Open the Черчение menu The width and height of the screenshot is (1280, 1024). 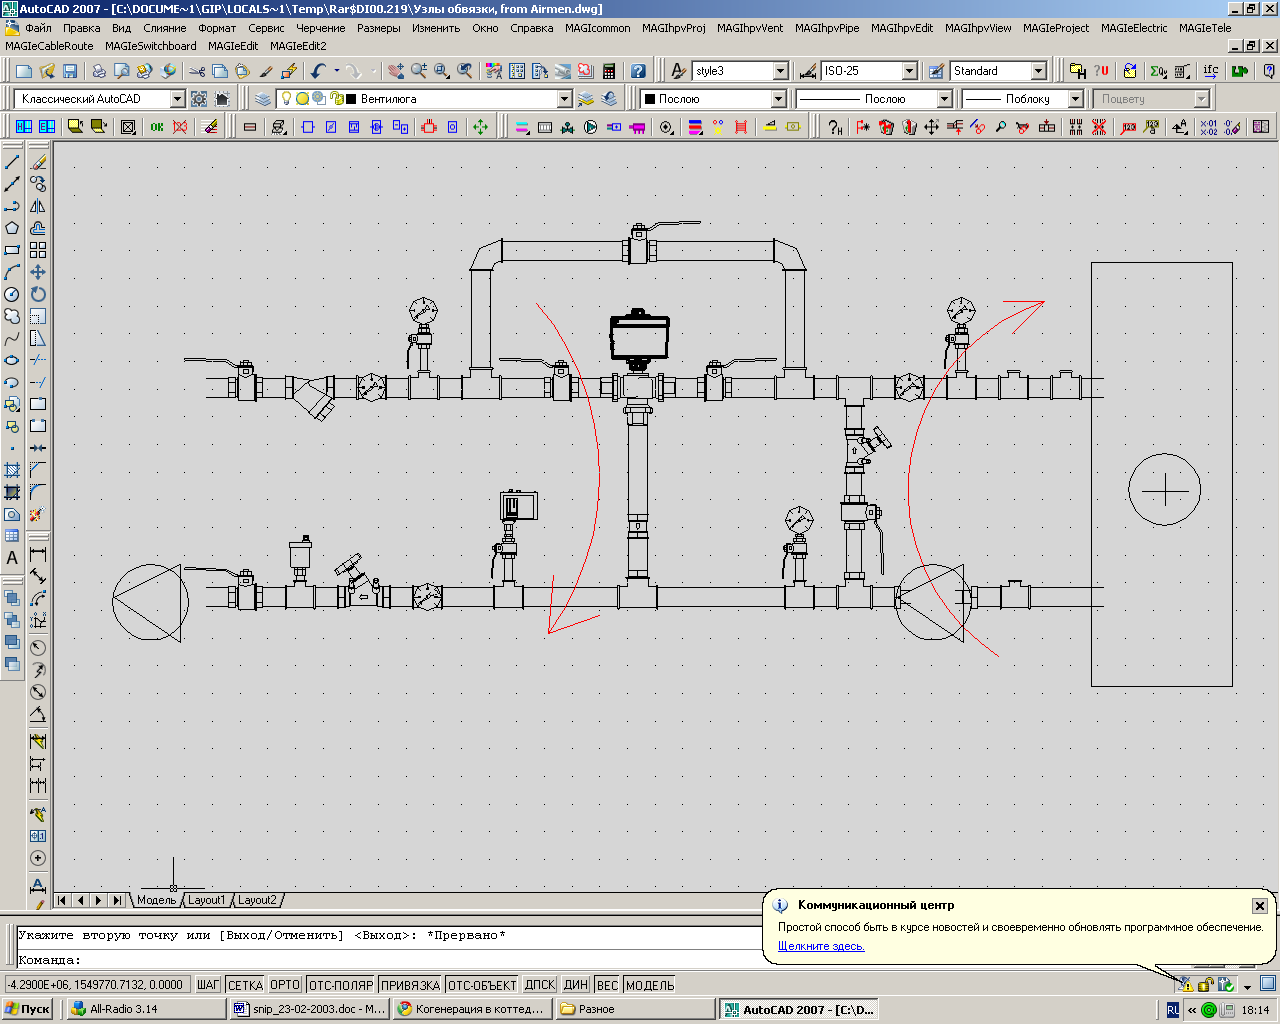coord(320,28)
